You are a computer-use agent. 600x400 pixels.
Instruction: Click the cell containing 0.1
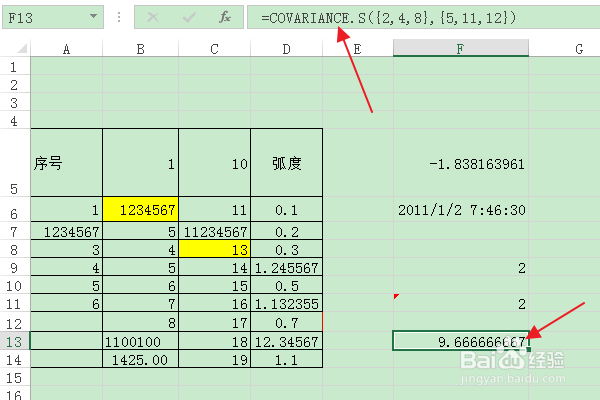[287, 209]
